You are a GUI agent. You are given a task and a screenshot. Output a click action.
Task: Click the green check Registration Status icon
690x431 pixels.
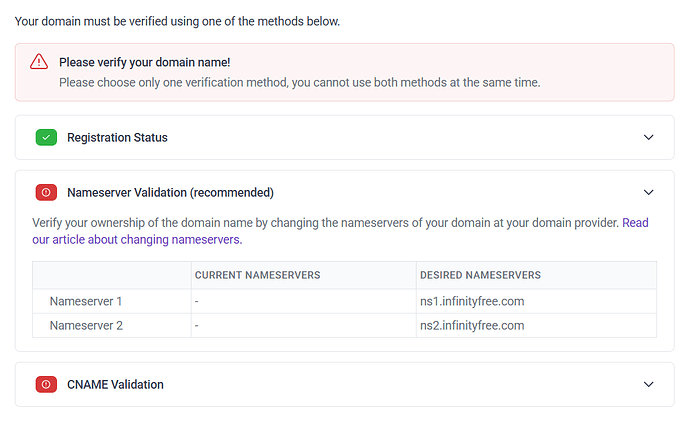[x=46, y=137]
